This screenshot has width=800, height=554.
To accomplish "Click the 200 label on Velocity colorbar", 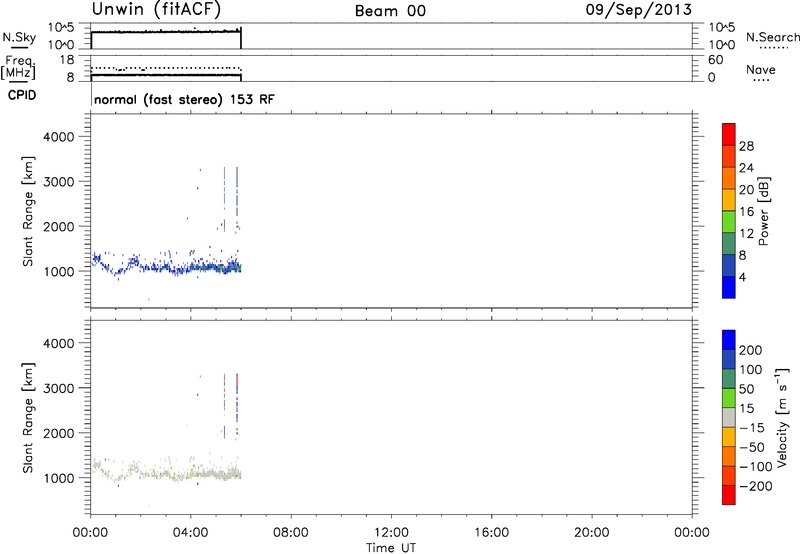I will point(751,350).
